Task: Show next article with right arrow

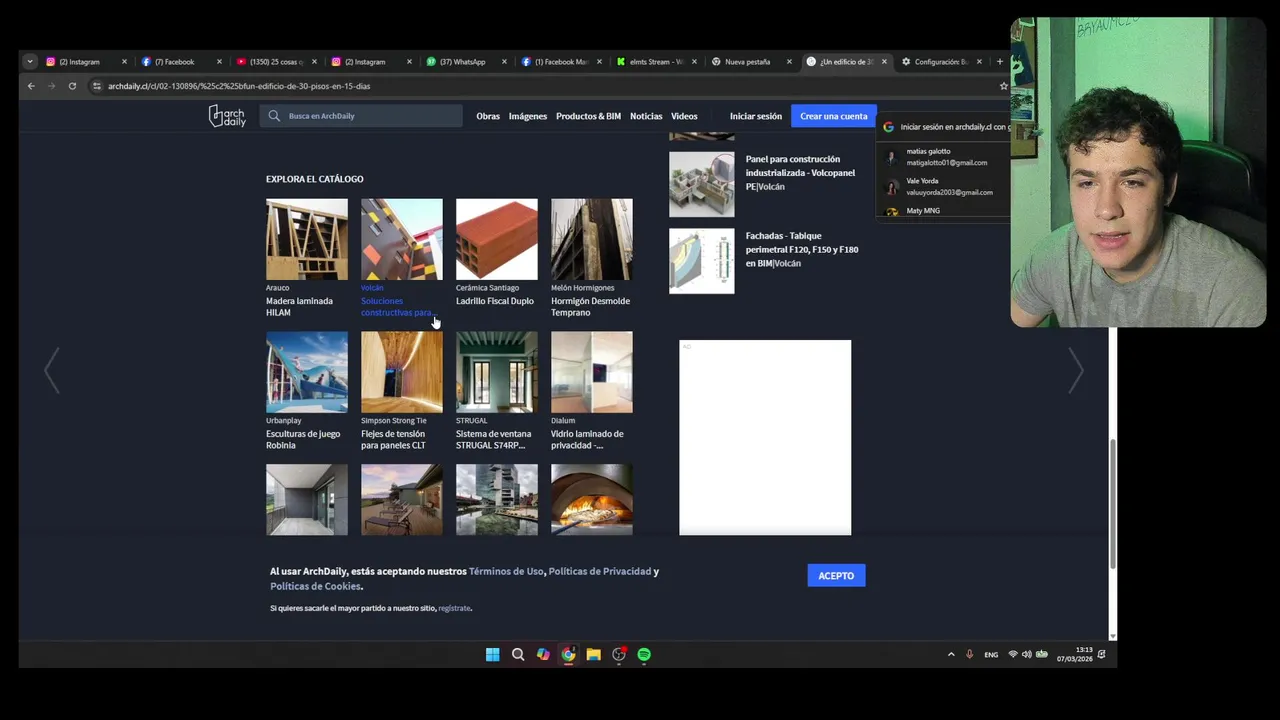Action: (1075, 371)
